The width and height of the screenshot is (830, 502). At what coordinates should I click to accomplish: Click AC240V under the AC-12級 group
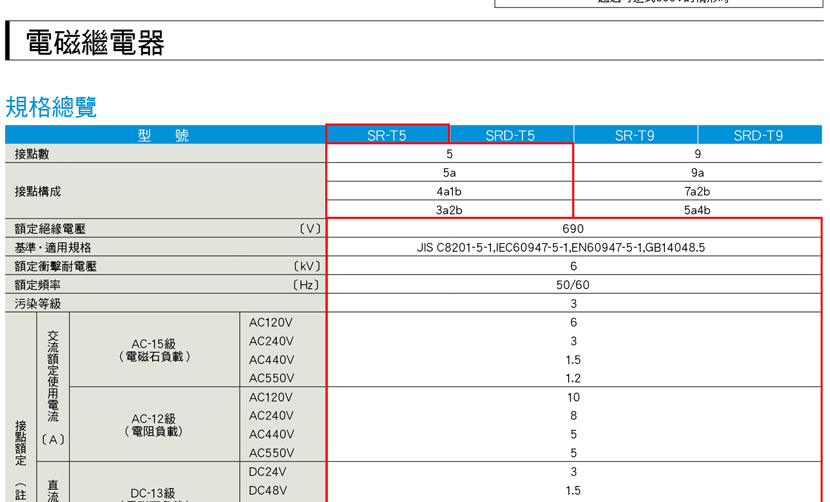pos(271,416)
